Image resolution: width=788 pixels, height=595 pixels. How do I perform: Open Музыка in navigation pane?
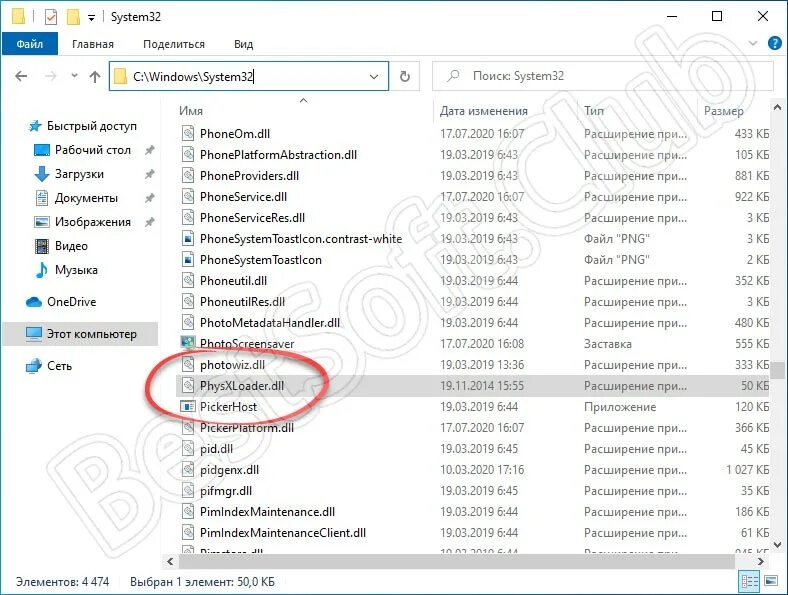tap(66, 270)
